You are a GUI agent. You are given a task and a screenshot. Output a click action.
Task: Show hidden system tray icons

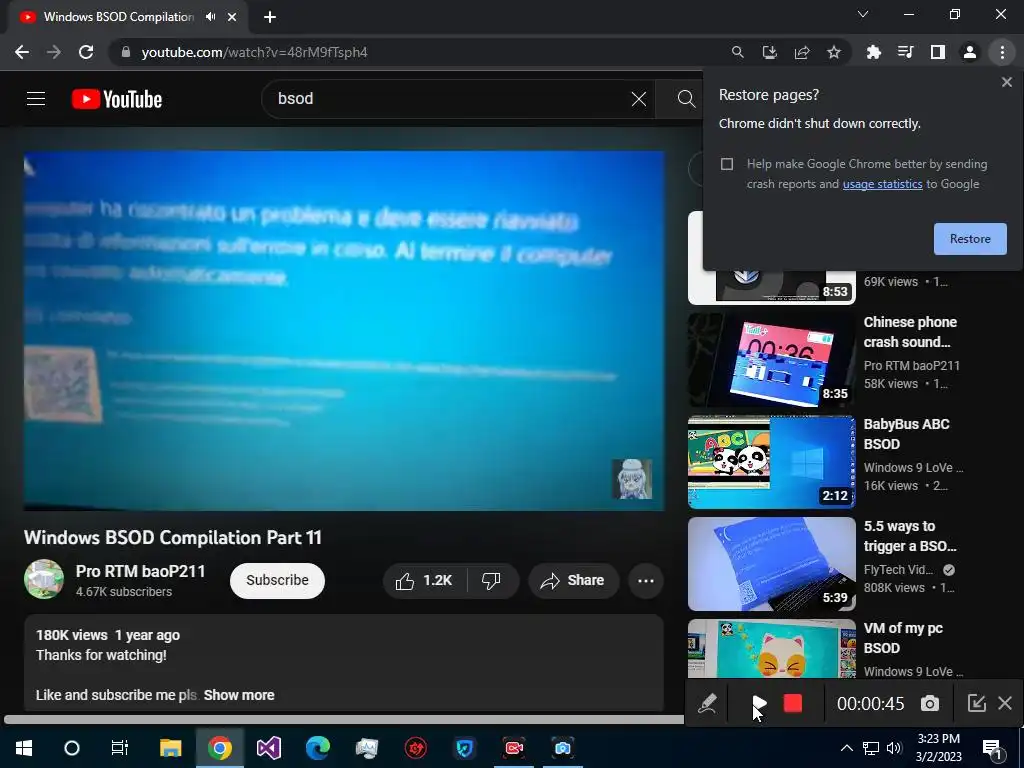coord(846,748)
